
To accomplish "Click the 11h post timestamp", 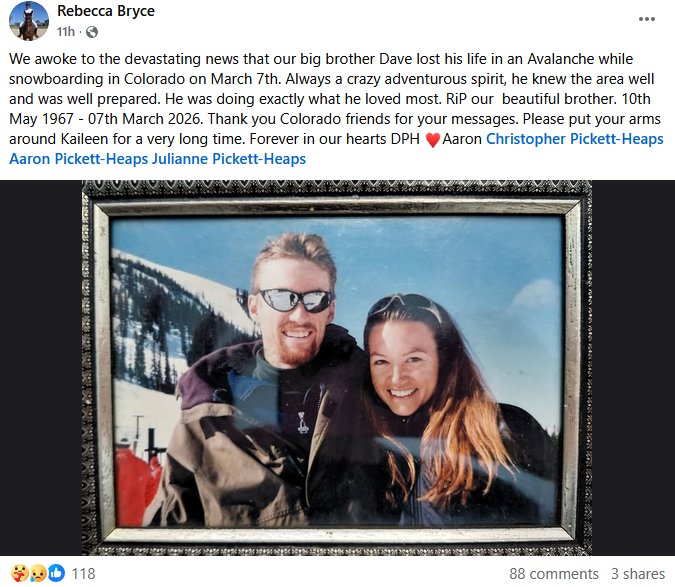I will (x=66, y=32).
